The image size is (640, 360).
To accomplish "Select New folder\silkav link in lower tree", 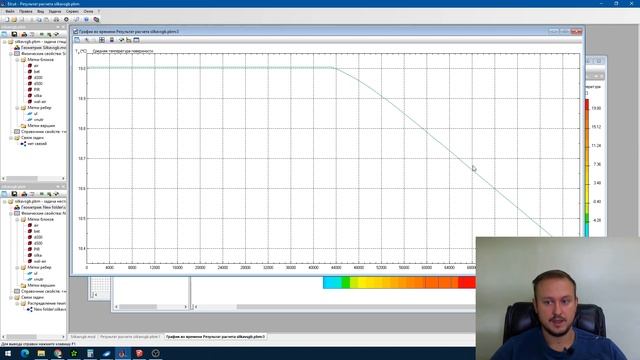I will [x=49, y=309].
